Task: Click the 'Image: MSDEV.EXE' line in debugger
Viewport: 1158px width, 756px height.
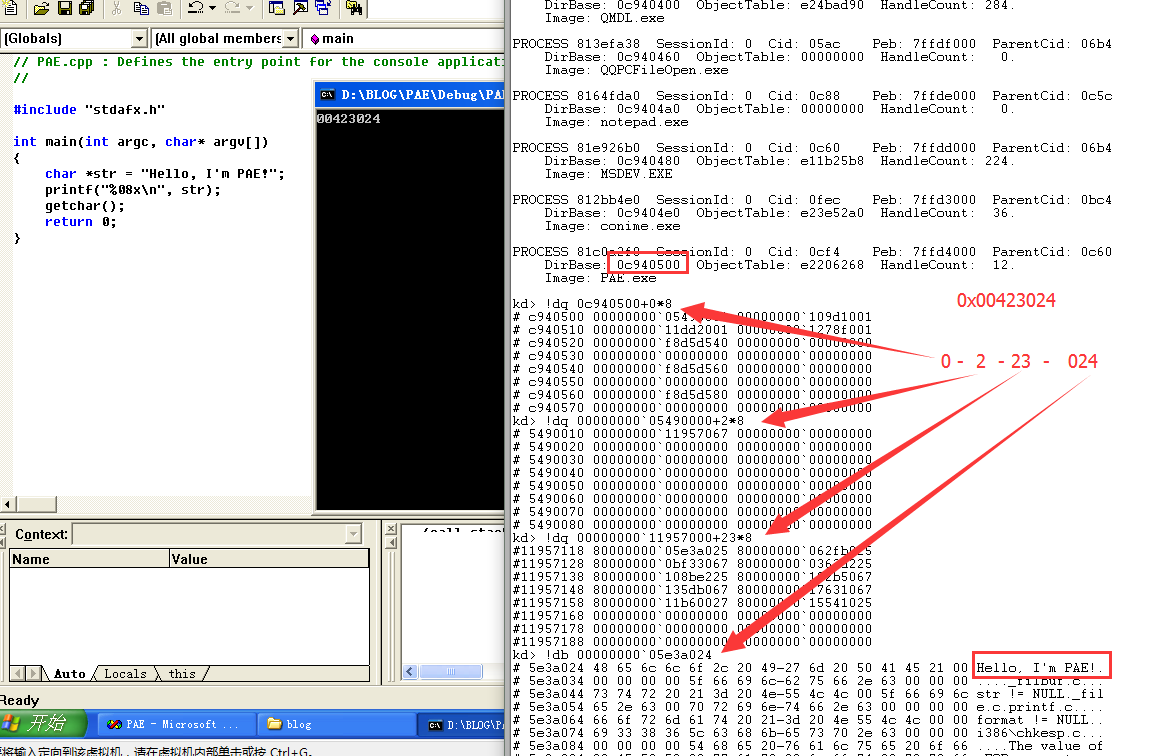Action: [609, 173]
